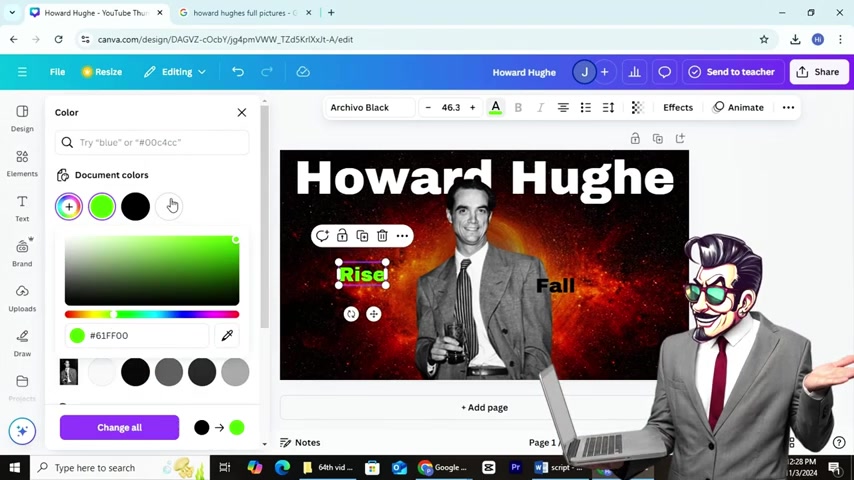Add collaborator with plus button
This screenshot has width=854, height=480.
605,72
